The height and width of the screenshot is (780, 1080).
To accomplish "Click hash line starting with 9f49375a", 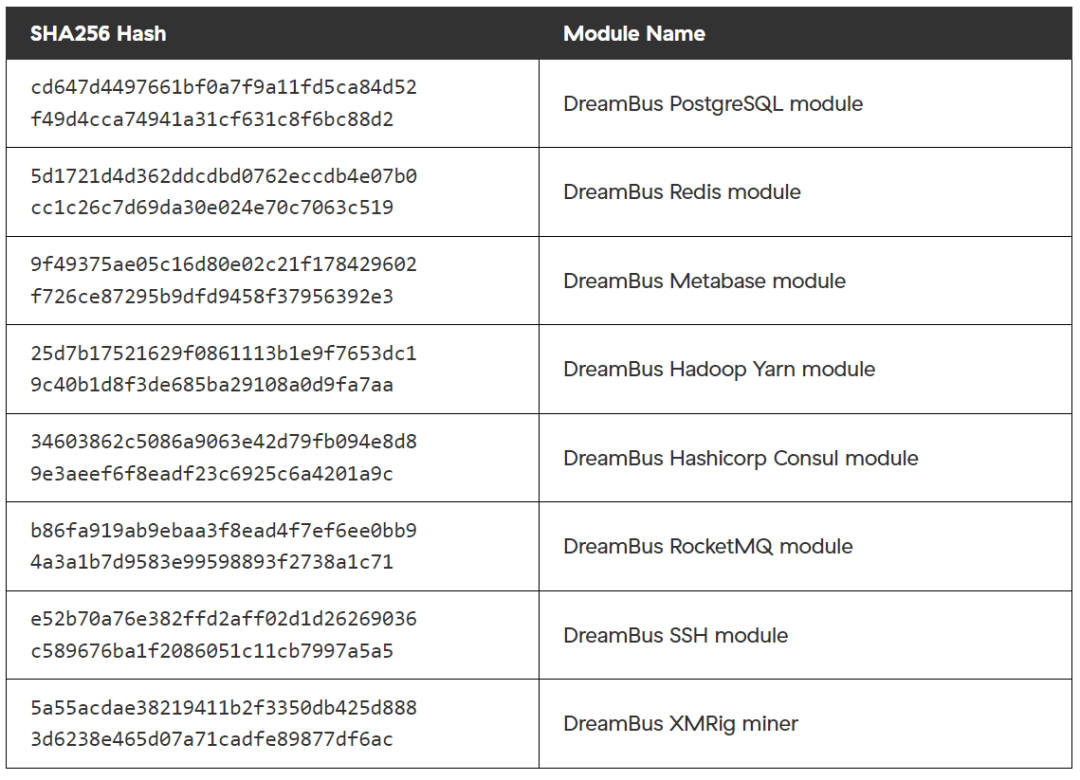I will click(x=224, y=264).
